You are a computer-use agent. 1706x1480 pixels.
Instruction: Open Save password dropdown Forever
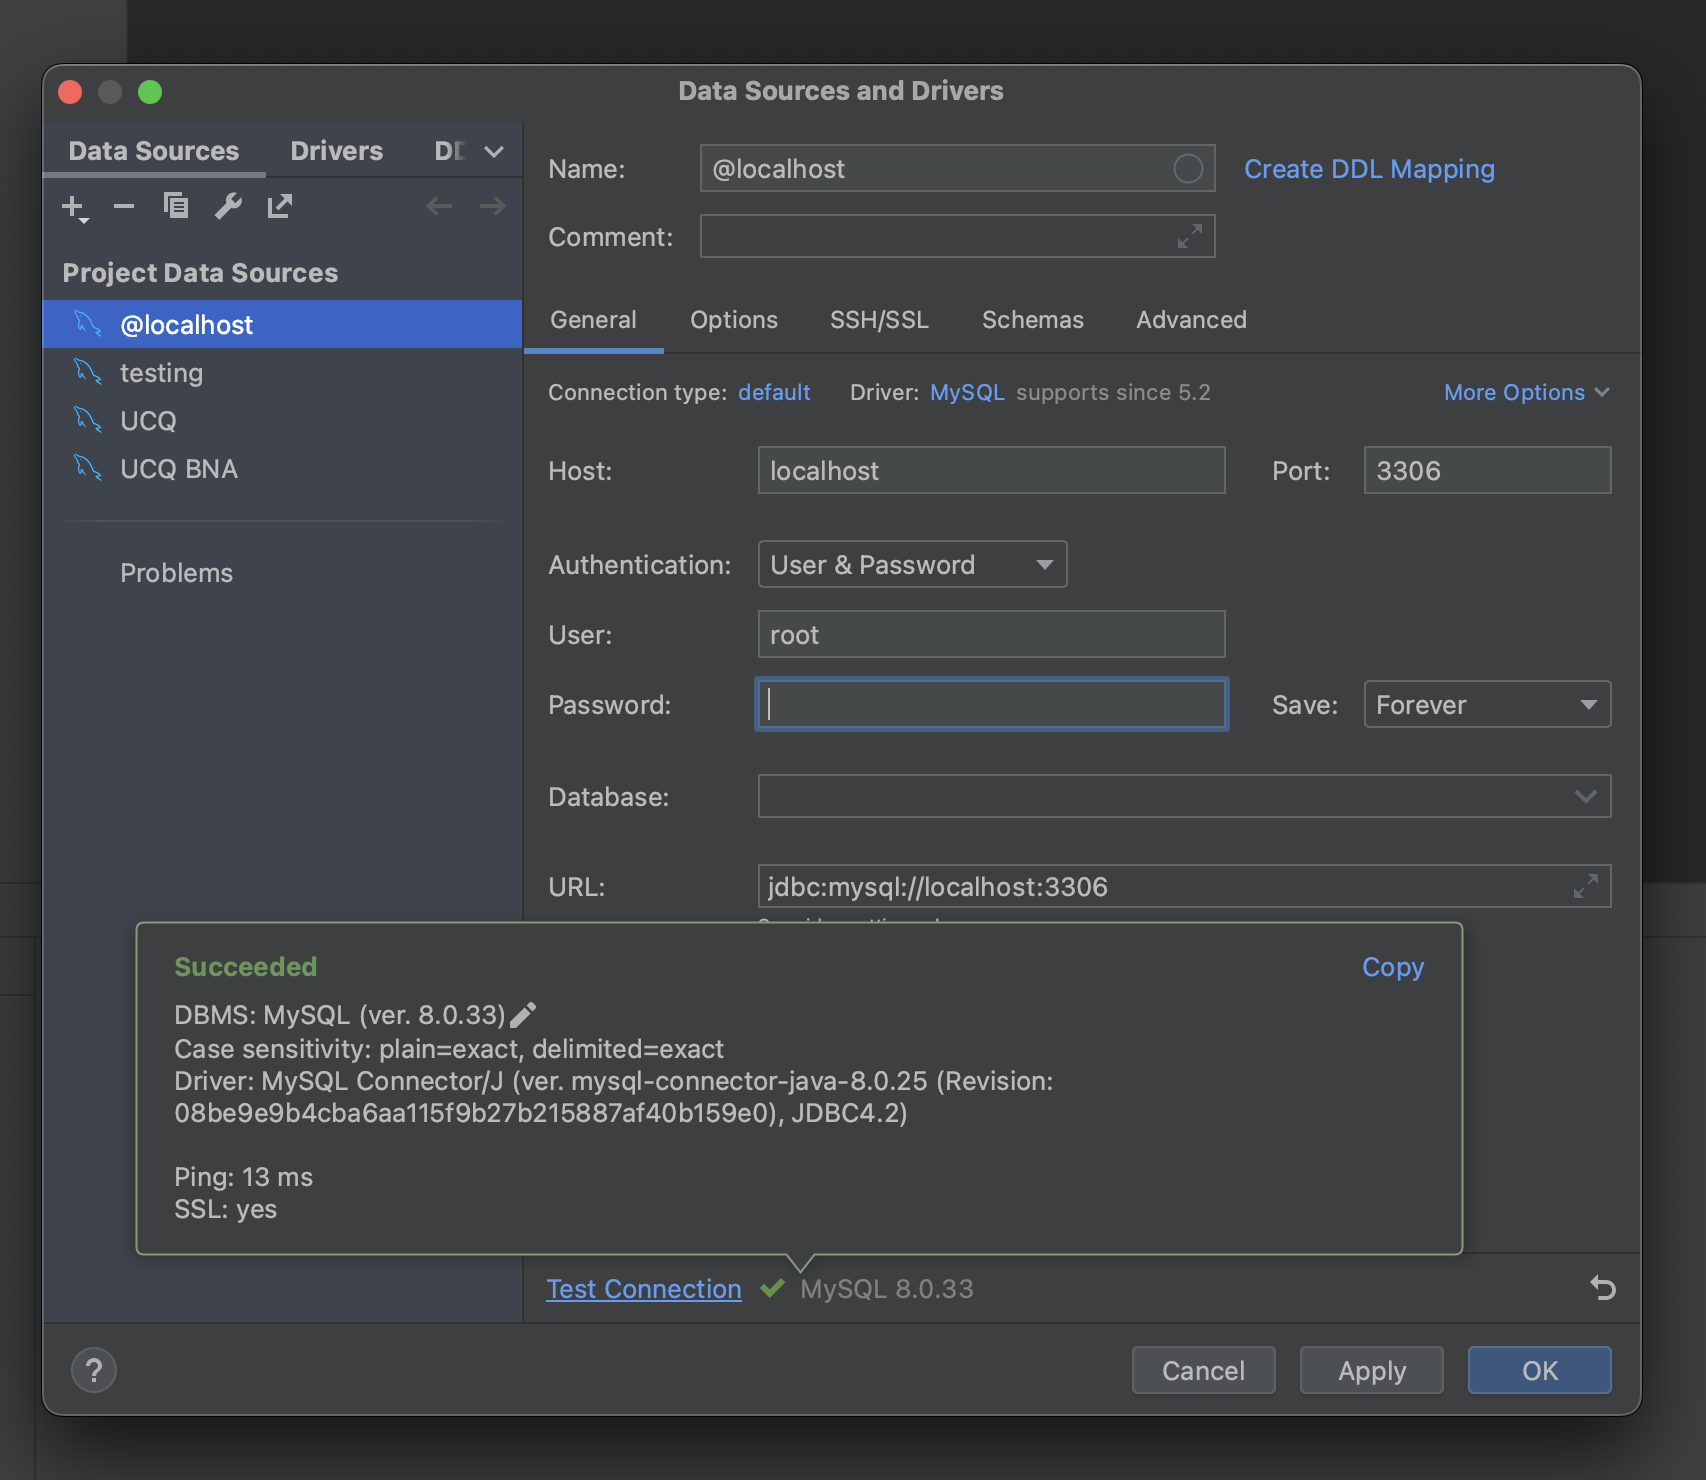[1487, 705]
